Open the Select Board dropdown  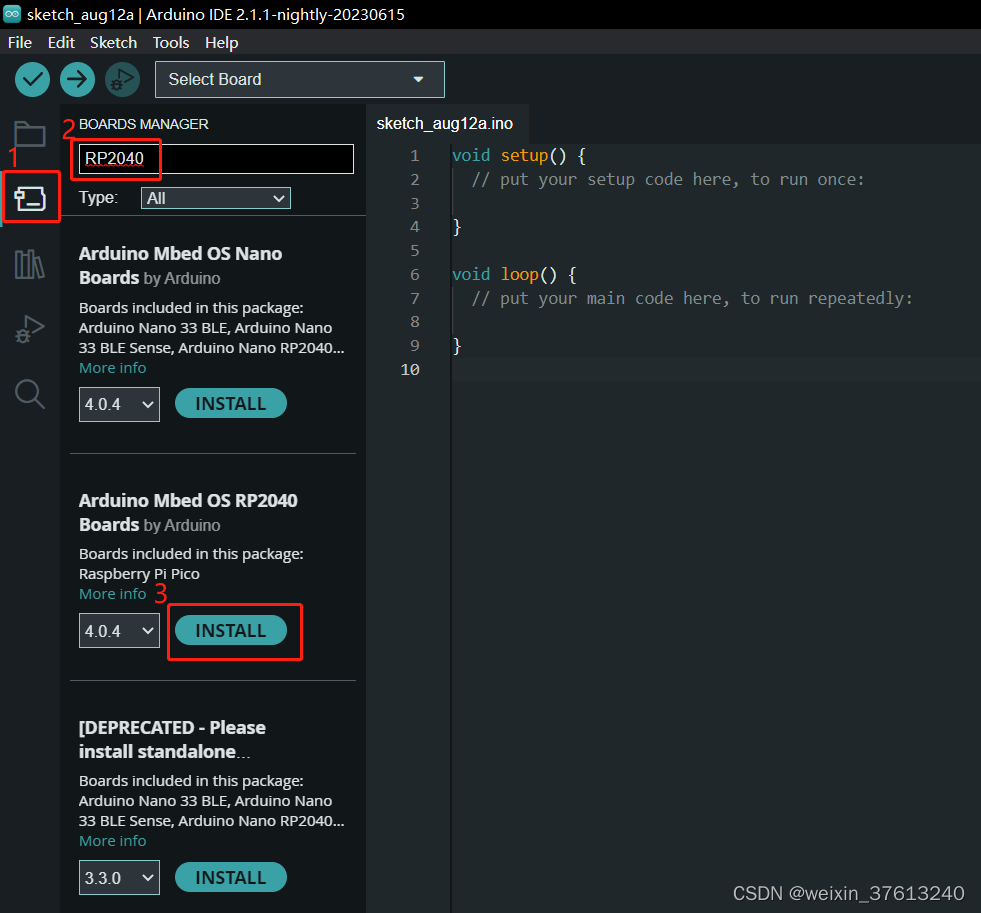click(299, 79)
